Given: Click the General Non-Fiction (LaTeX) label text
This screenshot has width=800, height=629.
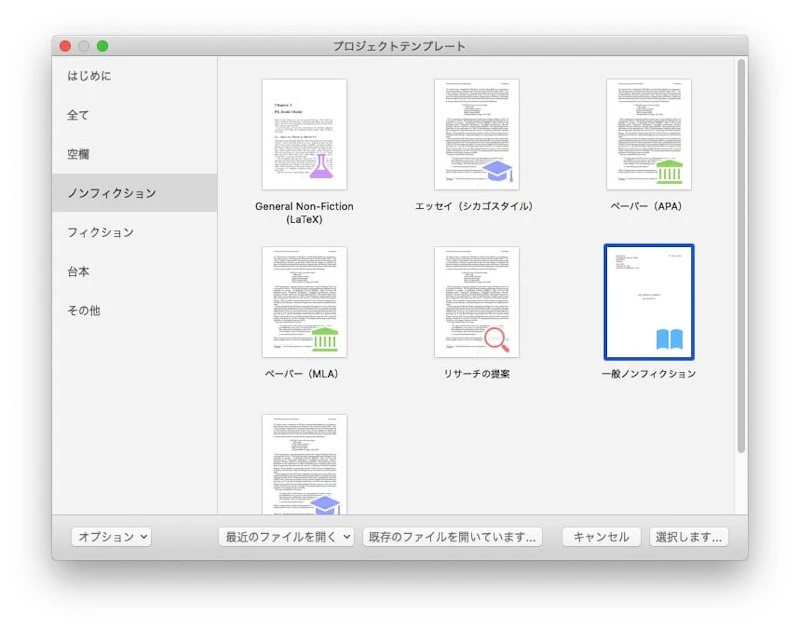Looking at the screenshot, I should coord(304,213).
